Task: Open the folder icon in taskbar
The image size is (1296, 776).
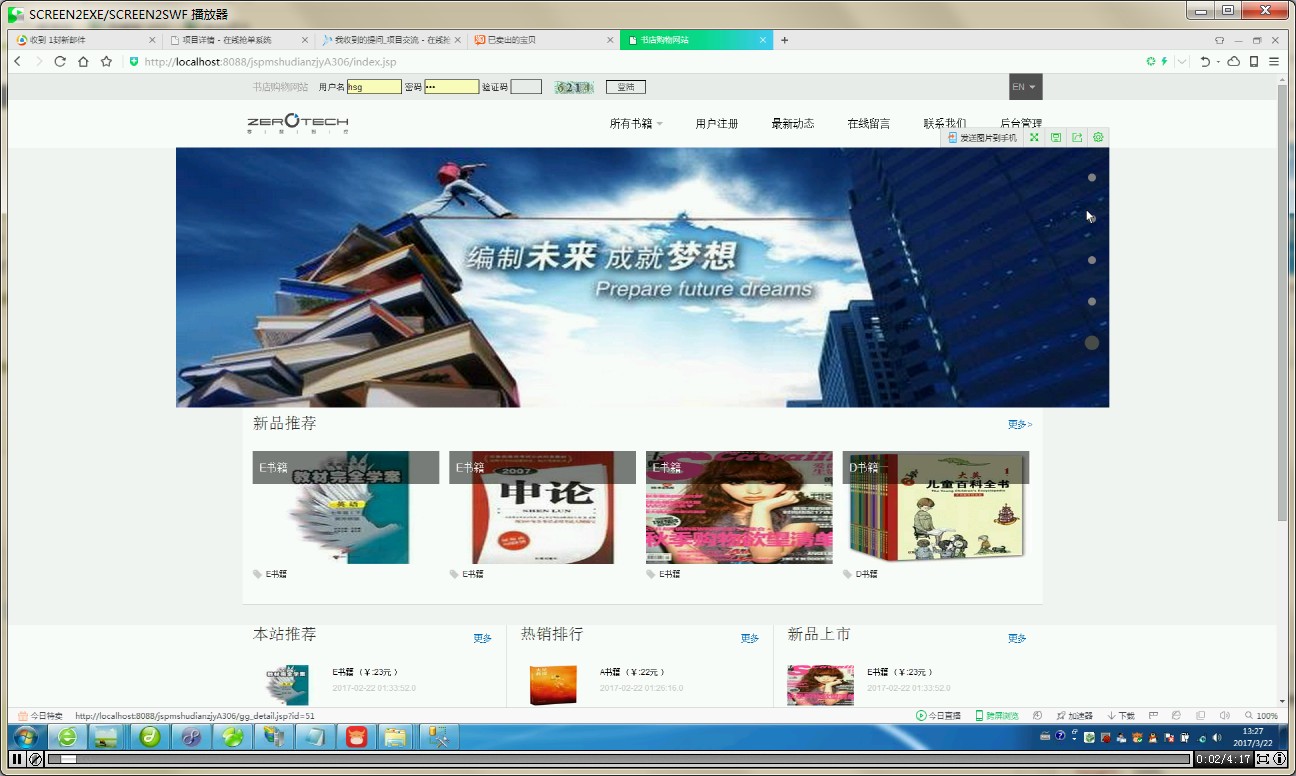Action: pos(395,738)
